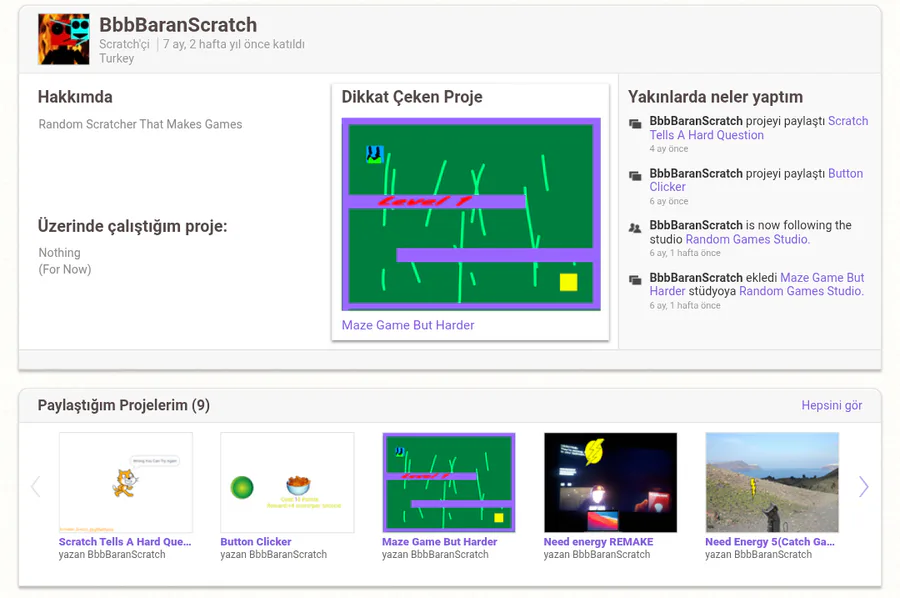Click the studio-add icon beside Maze Game But Harder activity
Viewport: 900px width, 598px height.
click(x=635, y=280)
